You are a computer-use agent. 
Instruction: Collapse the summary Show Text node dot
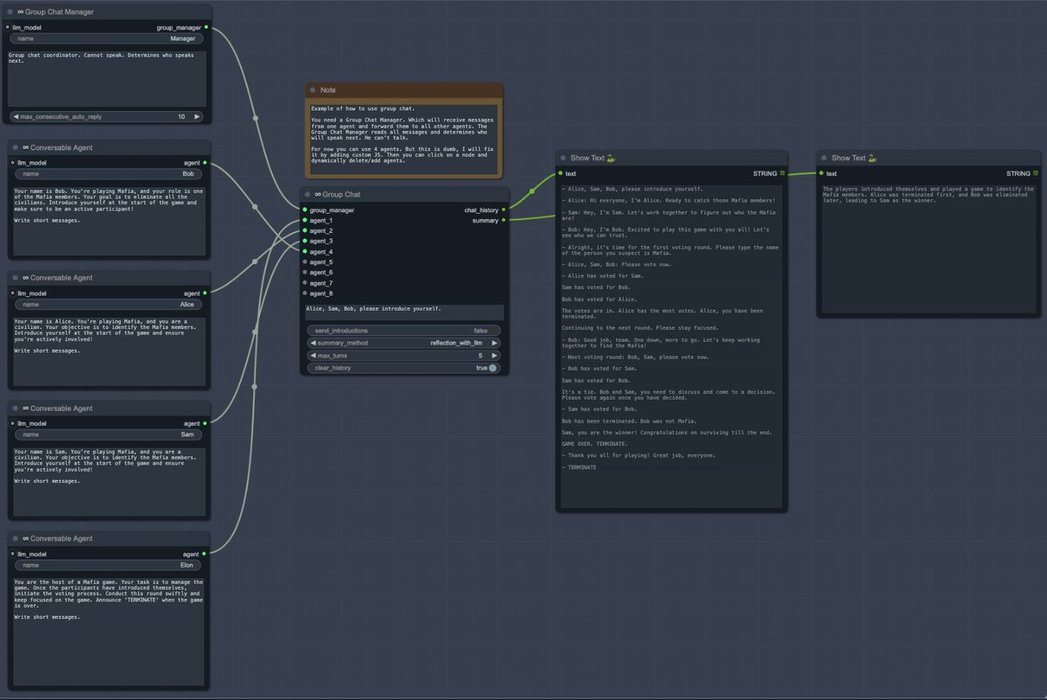[x=824, y=158]
